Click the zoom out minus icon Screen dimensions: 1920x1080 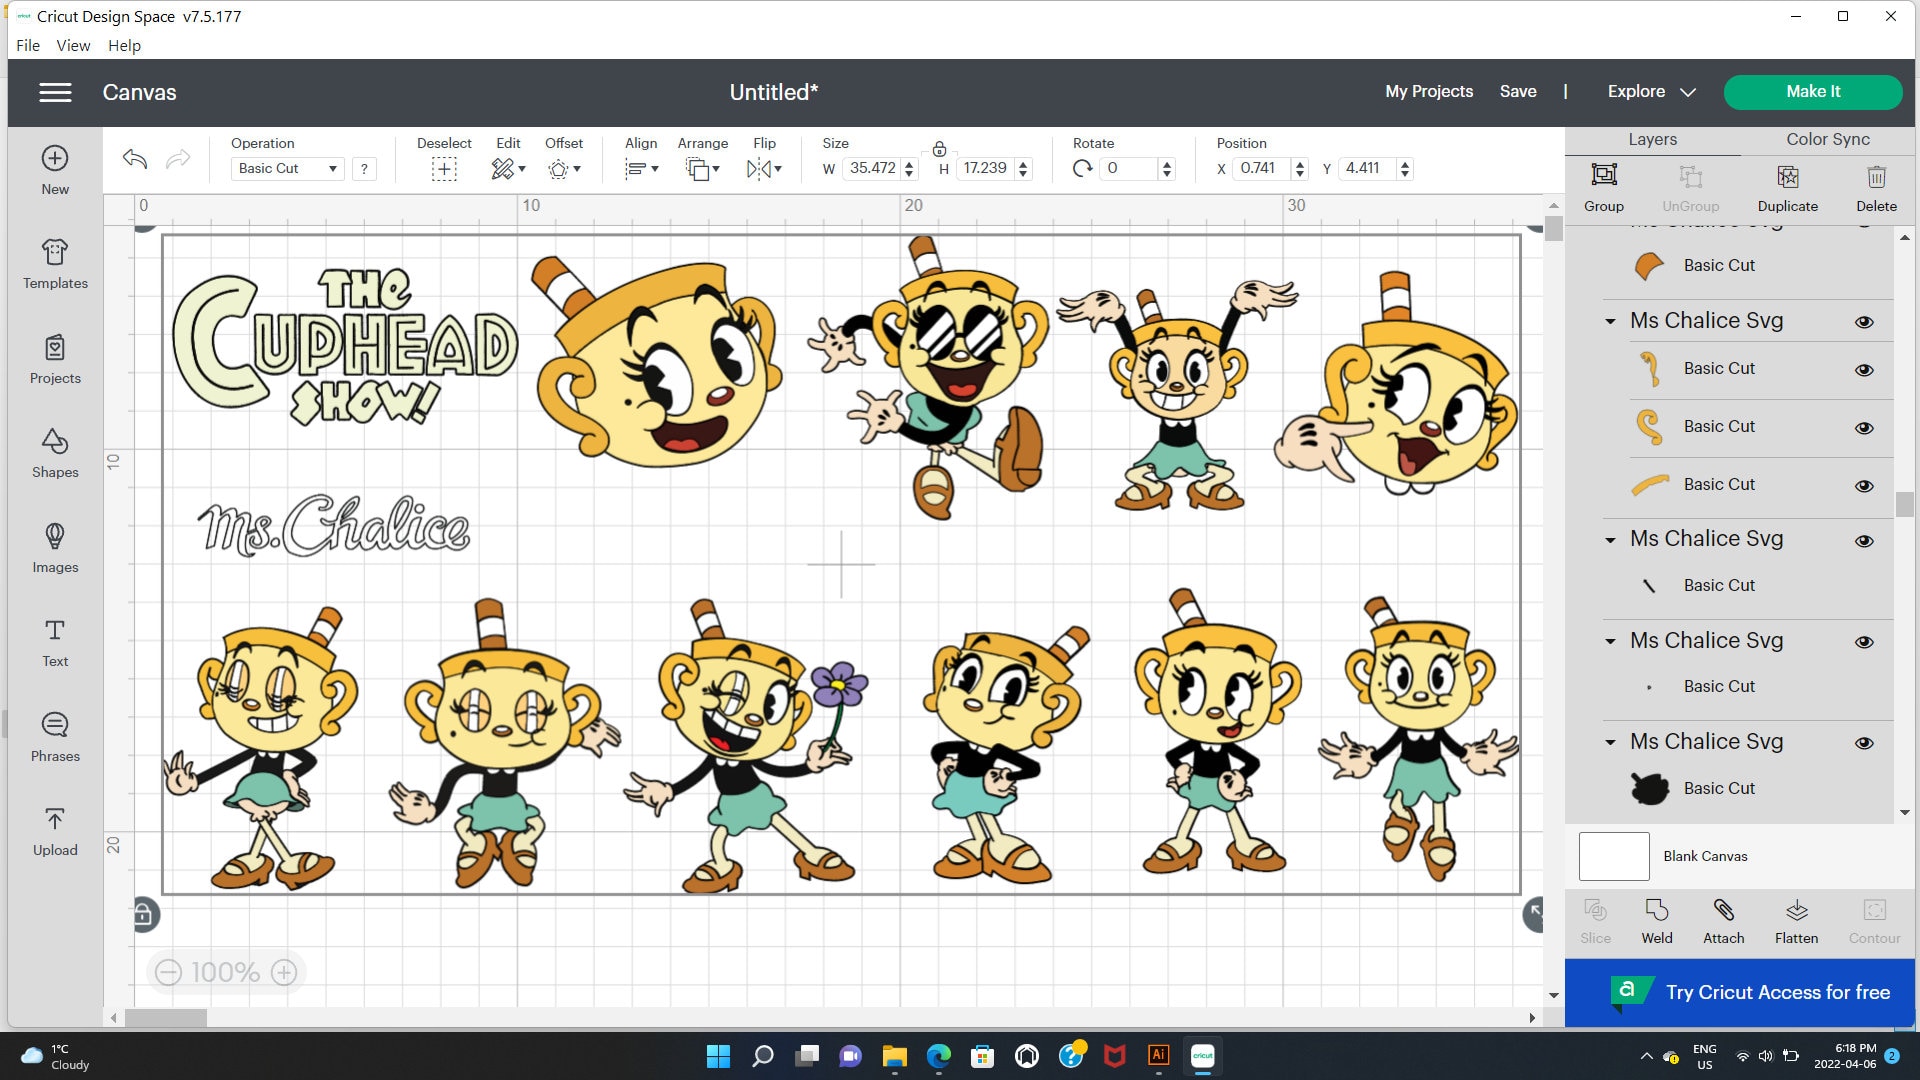click(x=168, y=972)
